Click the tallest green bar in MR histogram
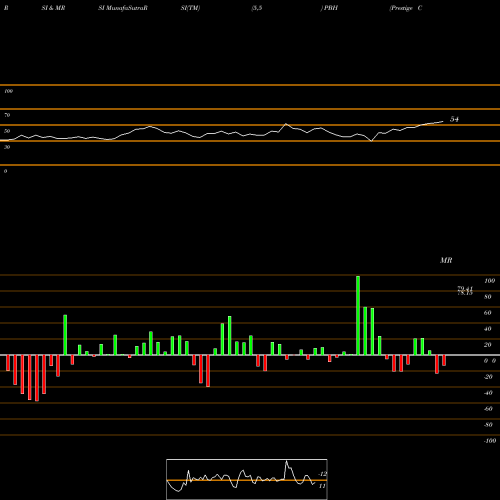500x500 pixels. 358,315
